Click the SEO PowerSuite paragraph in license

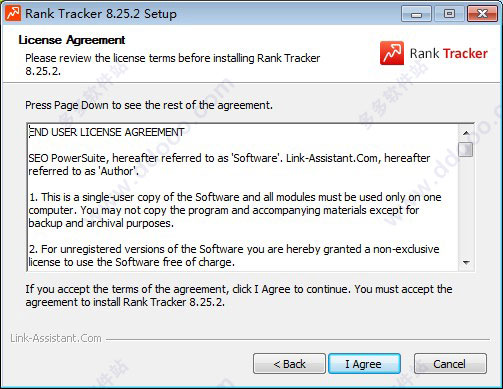tap(229, 164)
